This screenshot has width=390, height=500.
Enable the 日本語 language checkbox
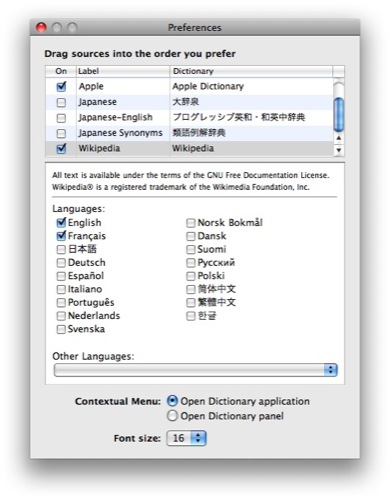61,249
